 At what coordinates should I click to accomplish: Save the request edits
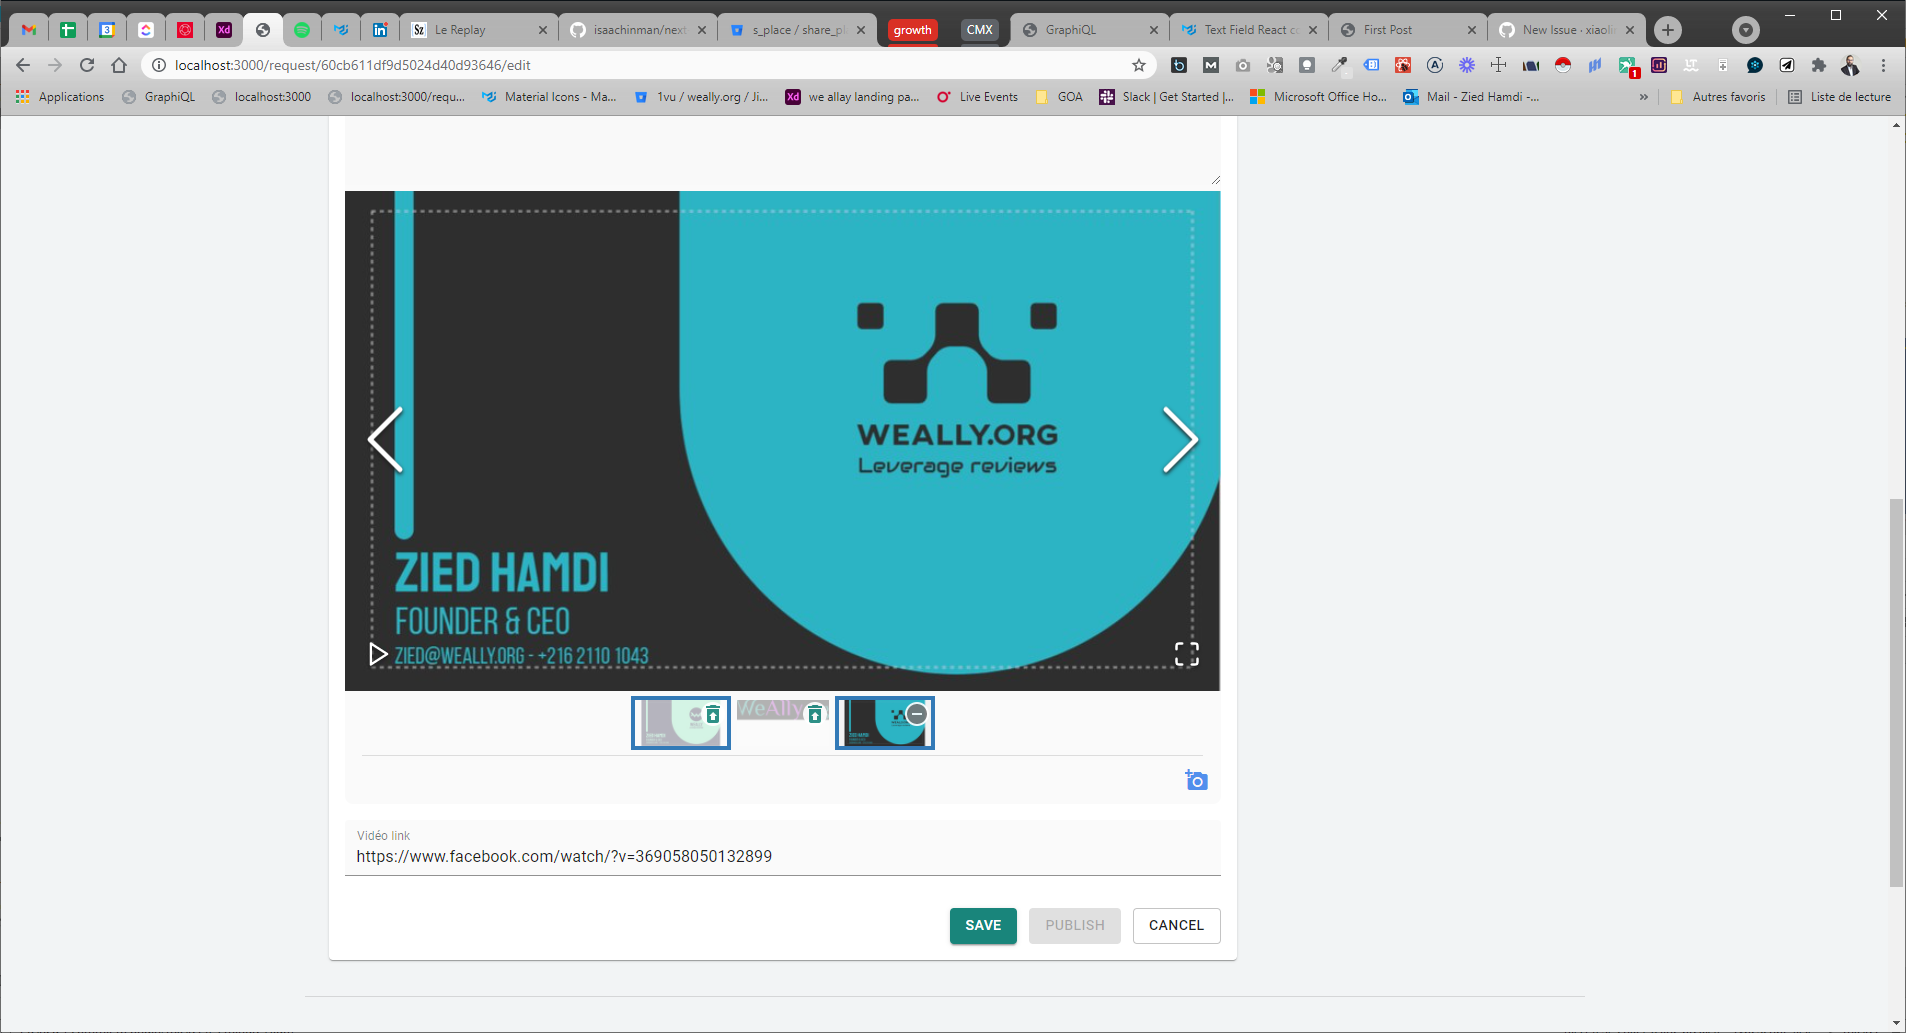coord(982,925)
